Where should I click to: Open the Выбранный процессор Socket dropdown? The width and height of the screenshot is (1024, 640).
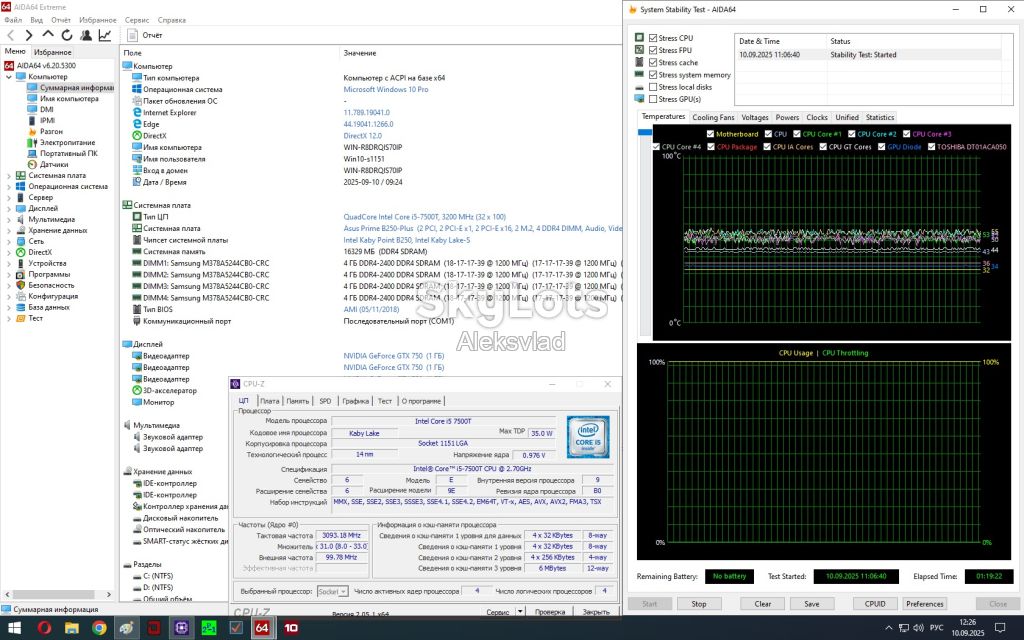click(x=332, y=591)
